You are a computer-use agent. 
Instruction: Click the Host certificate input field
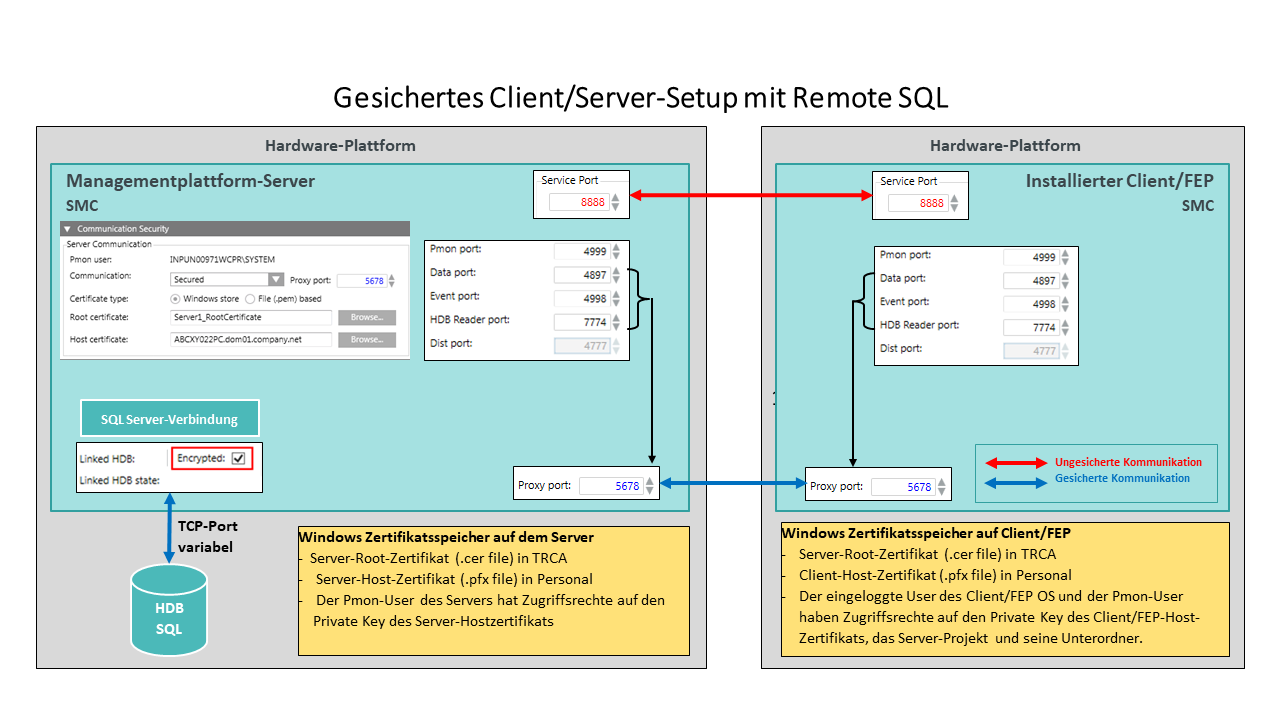tap(250, 340)
